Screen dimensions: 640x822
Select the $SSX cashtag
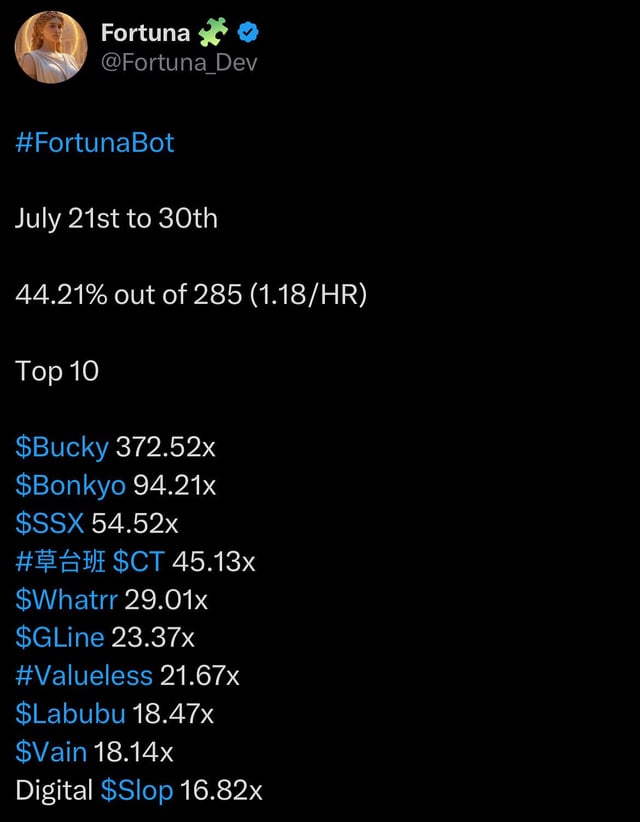[x=50, y=523]
